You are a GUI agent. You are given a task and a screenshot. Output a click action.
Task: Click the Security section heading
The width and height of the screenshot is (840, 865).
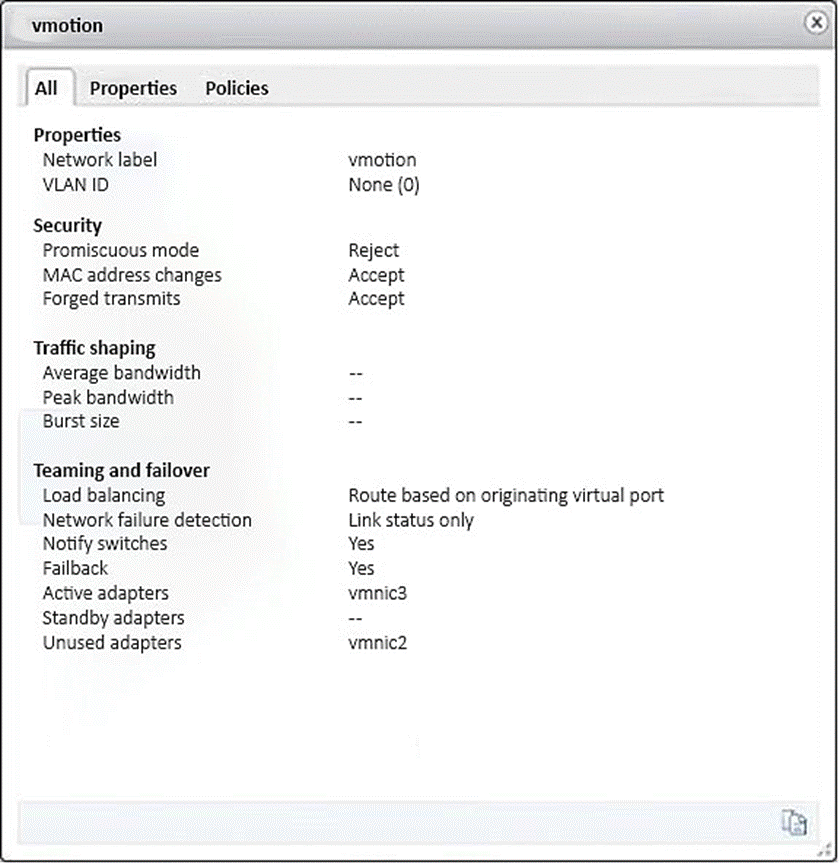click(68, 226)
